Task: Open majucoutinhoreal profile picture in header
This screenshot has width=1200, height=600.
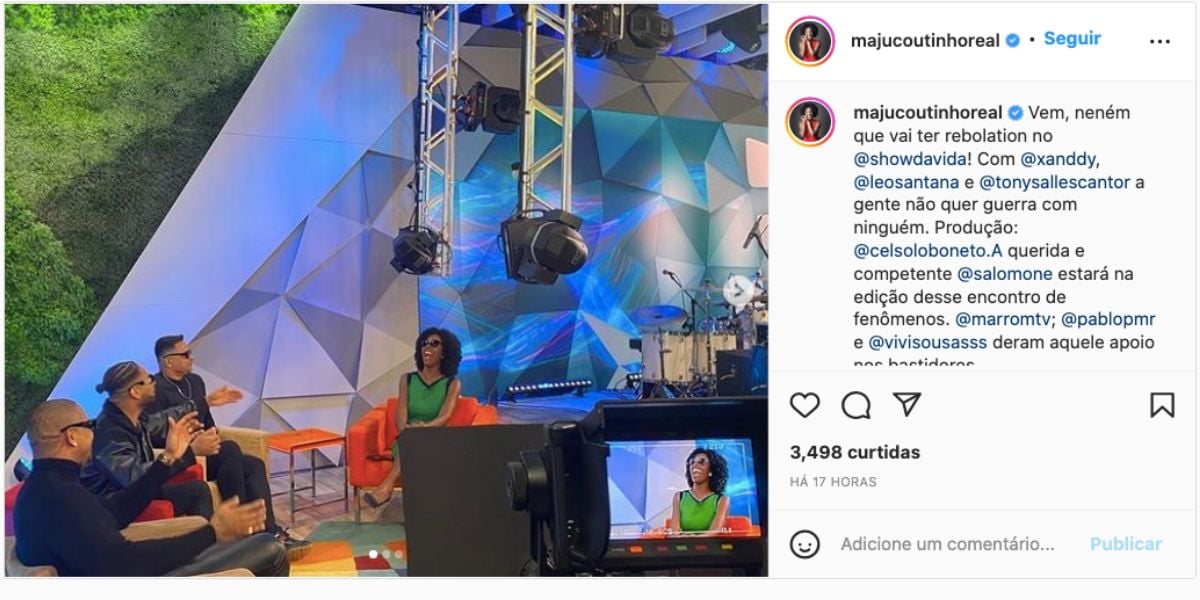Action: click(x=810, y=41)
